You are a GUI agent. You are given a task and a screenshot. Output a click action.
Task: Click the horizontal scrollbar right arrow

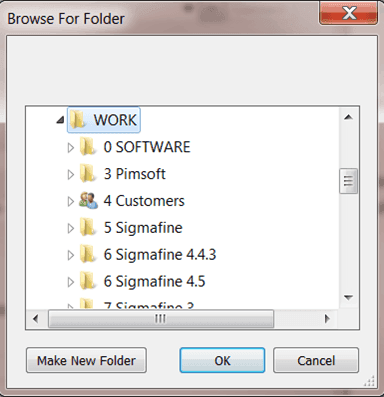coord(327,319)
